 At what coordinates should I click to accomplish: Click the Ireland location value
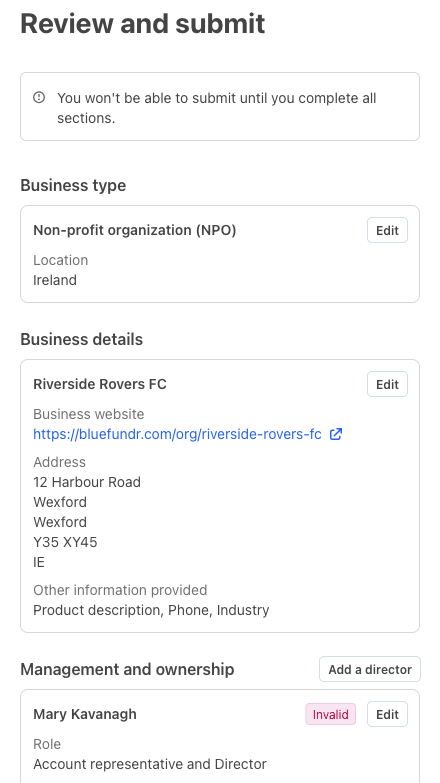click(55, 280)
